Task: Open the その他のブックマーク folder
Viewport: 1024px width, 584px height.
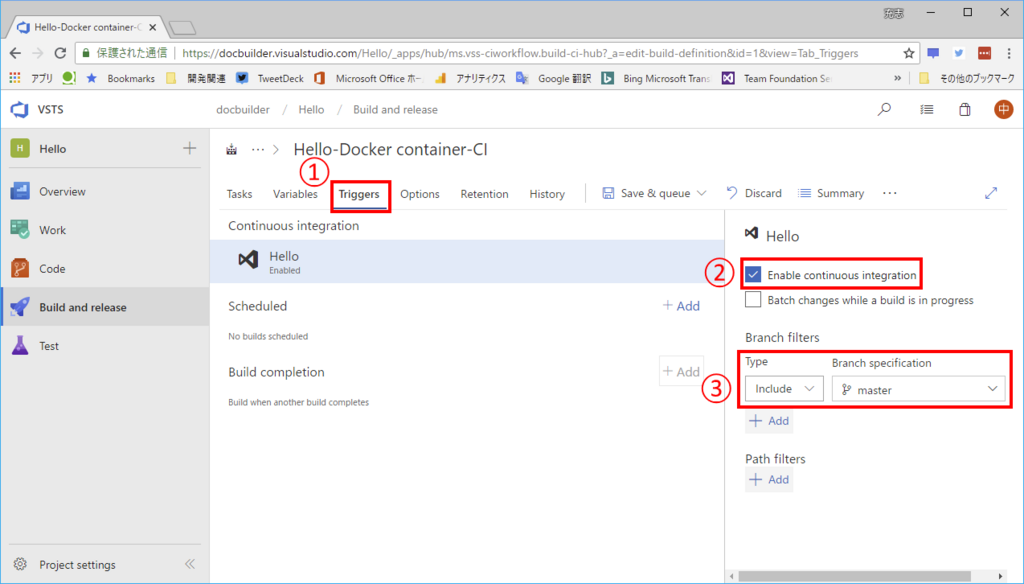Action: 967,78
